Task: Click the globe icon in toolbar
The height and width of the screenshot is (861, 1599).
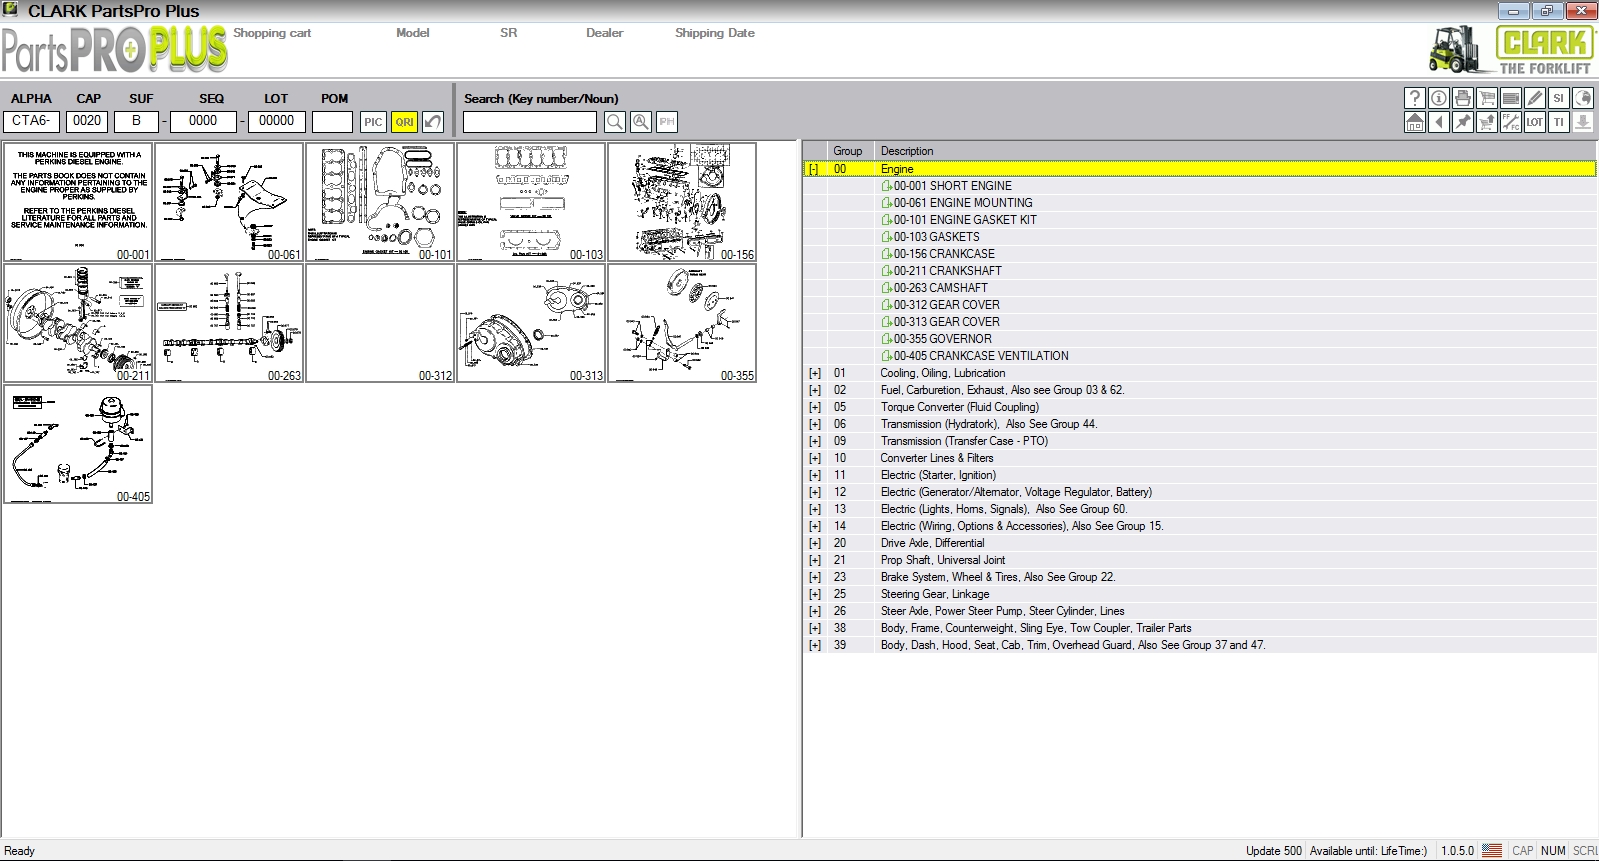Action: pos(1582,98)
